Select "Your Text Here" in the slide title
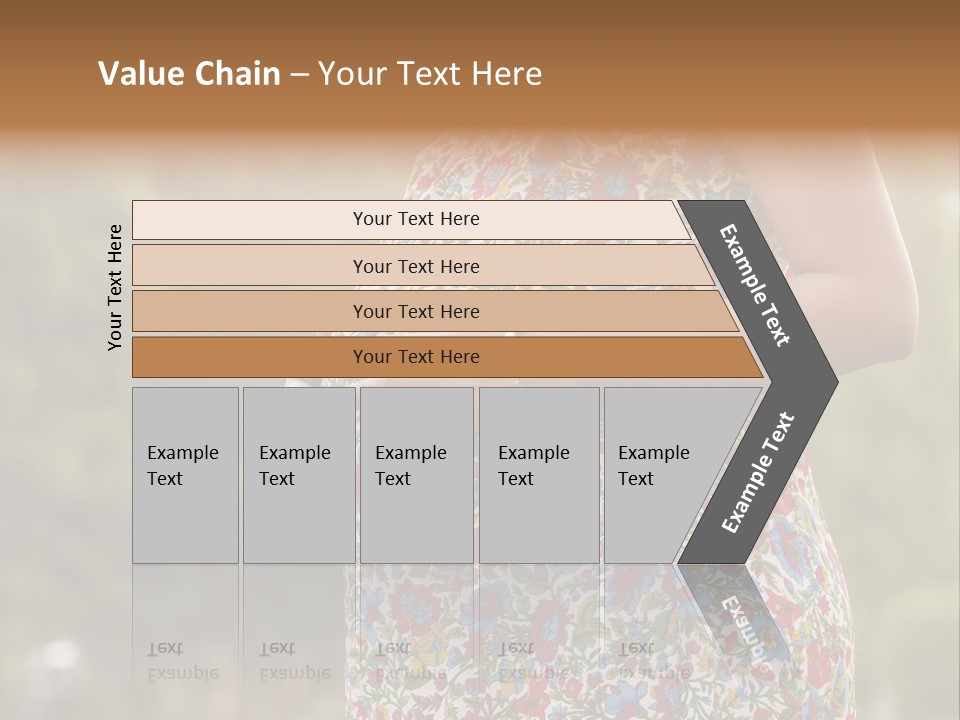The image size is (960, 720). click(x=430, y=74)
